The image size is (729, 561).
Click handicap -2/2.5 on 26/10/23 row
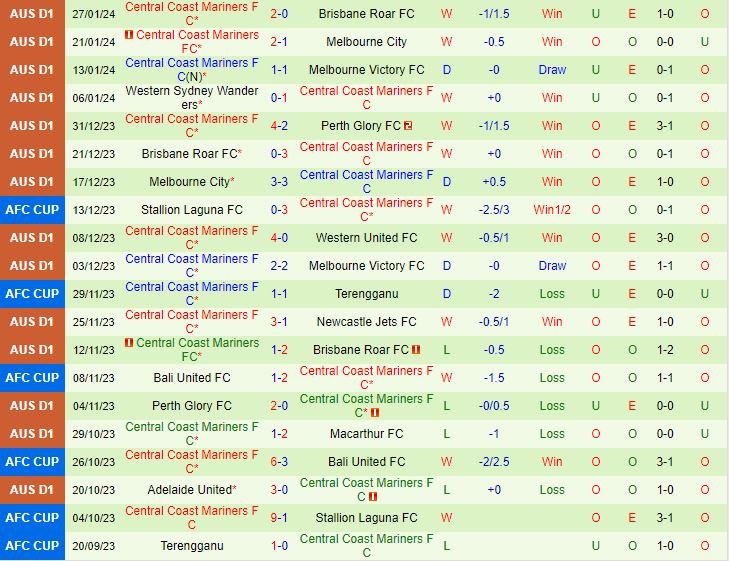click(494, 462)
